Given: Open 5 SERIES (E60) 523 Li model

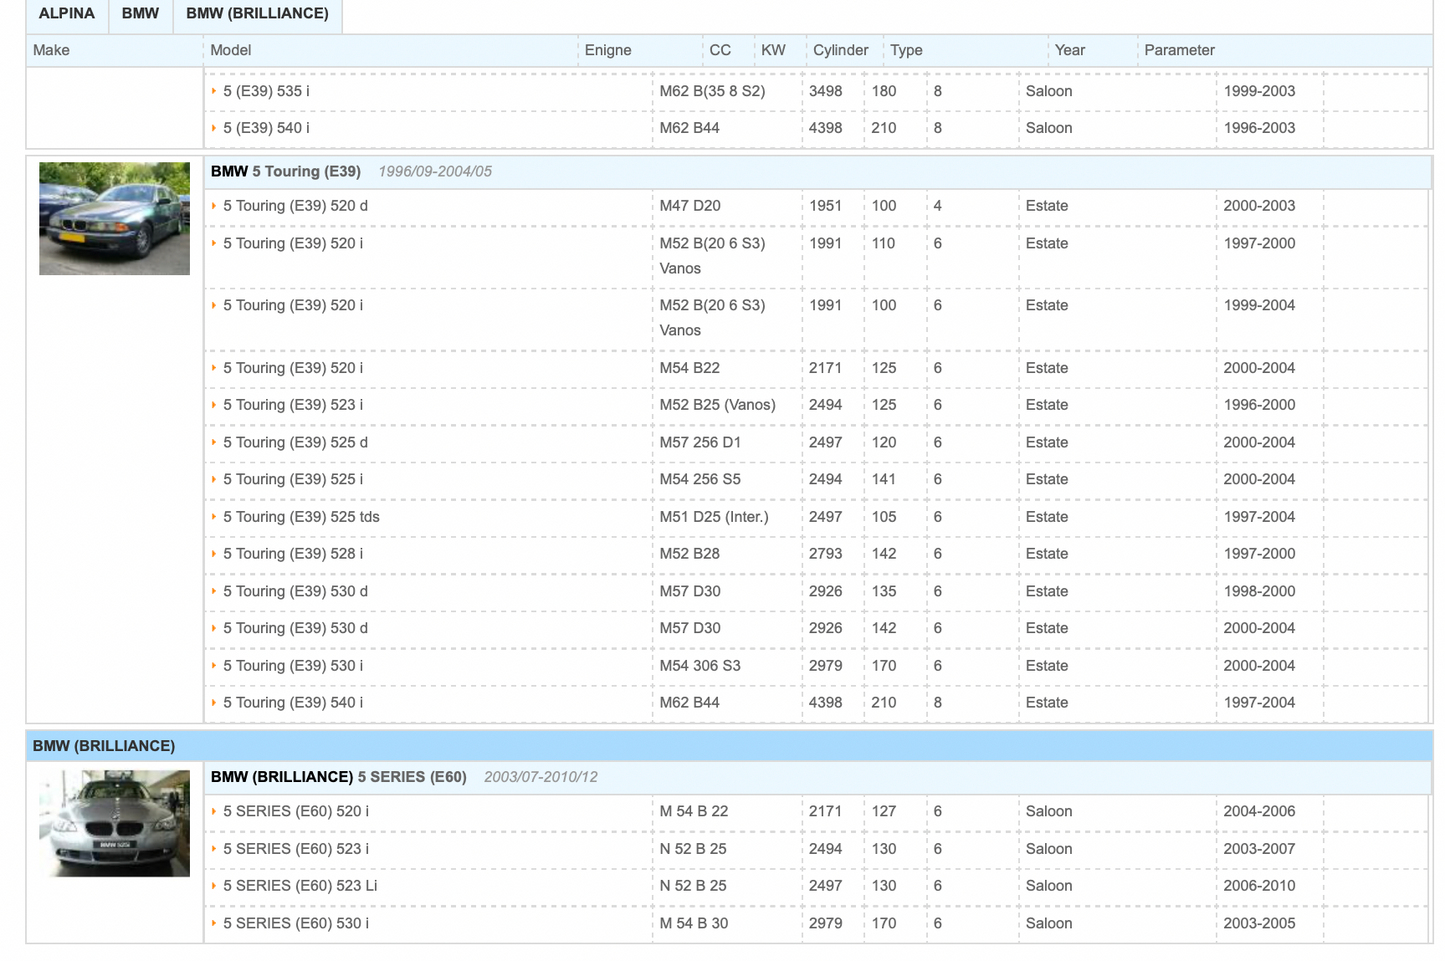Looking at the screenshot, I should point(300,886).
